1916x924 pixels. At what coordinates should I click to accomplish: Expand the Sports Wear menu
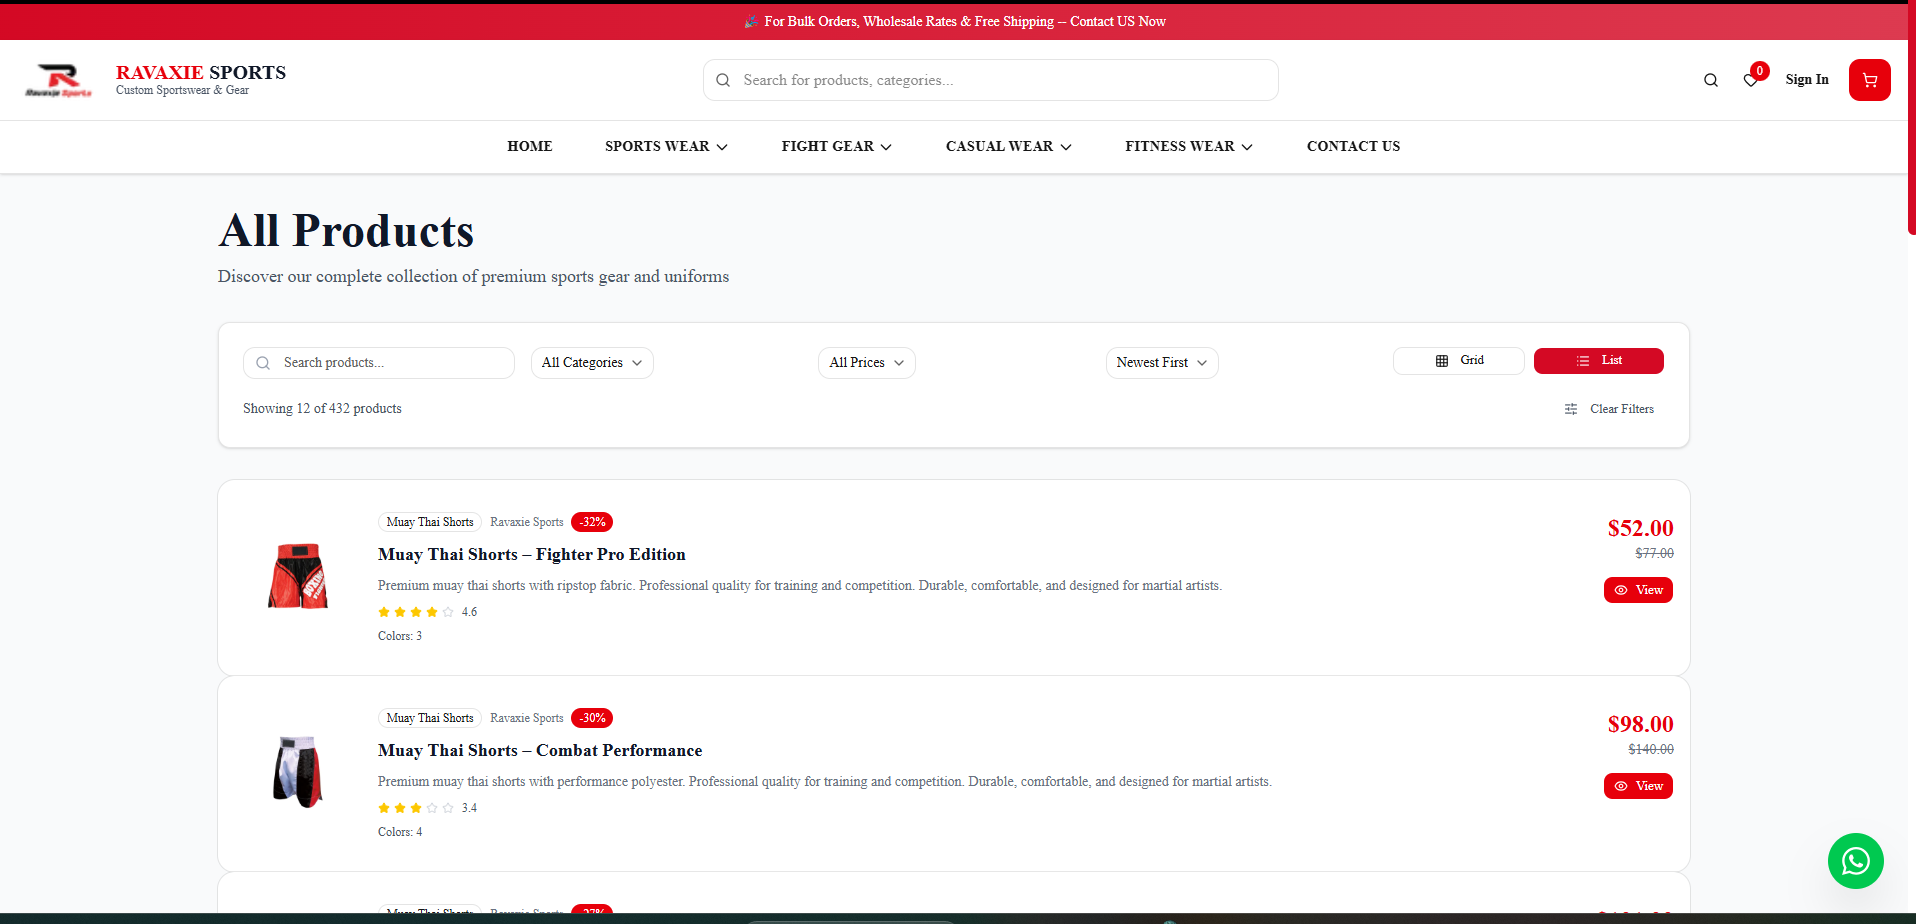(x=666, y=146)
